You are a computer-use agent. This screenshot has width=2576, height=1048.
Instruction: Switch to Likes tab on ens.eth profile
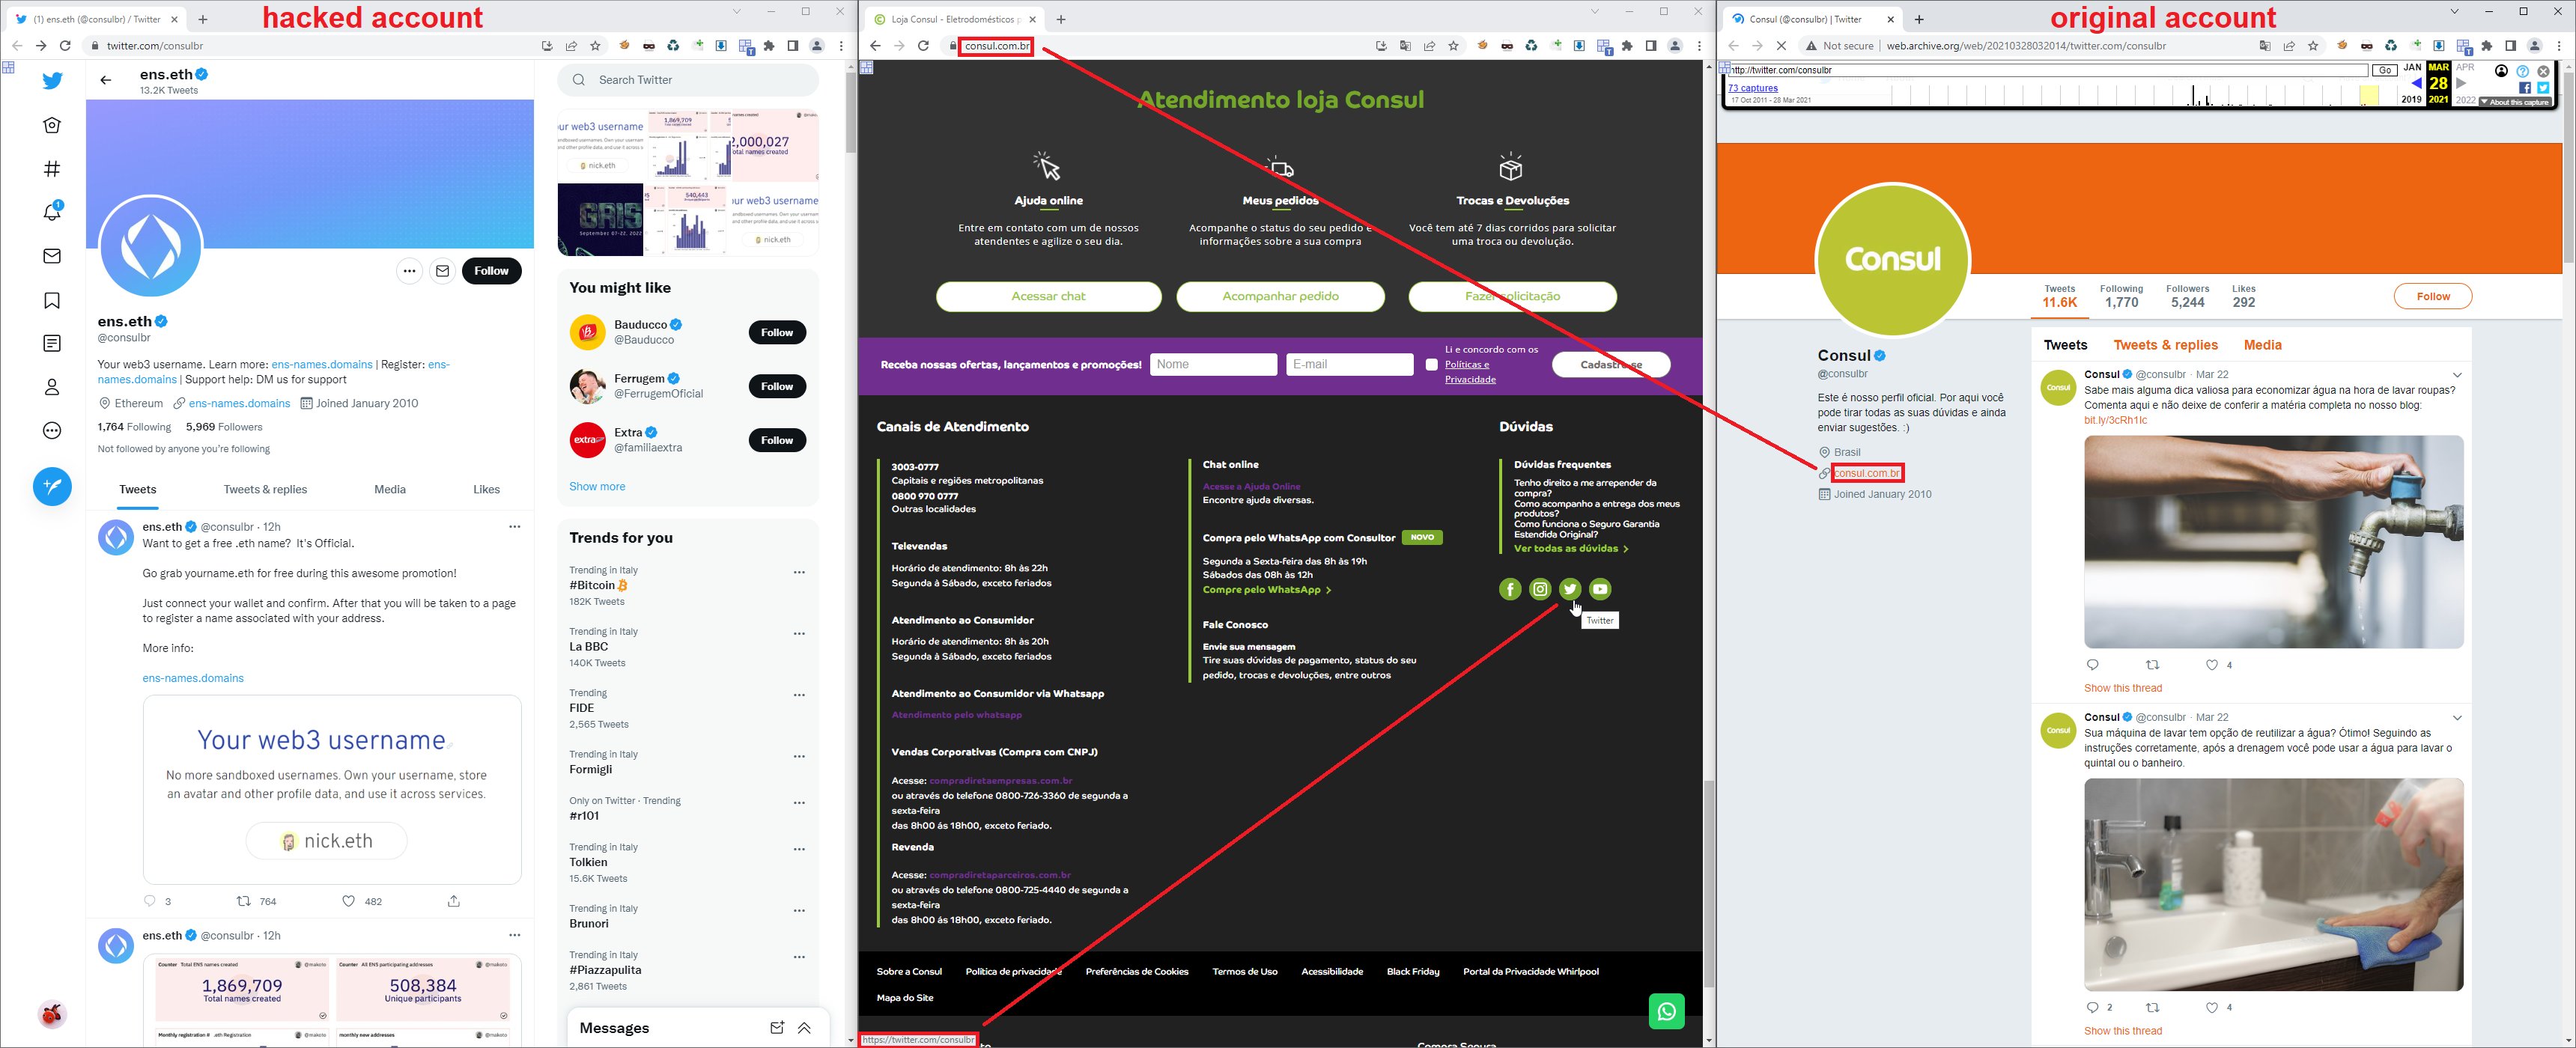(x=486, y=489)
